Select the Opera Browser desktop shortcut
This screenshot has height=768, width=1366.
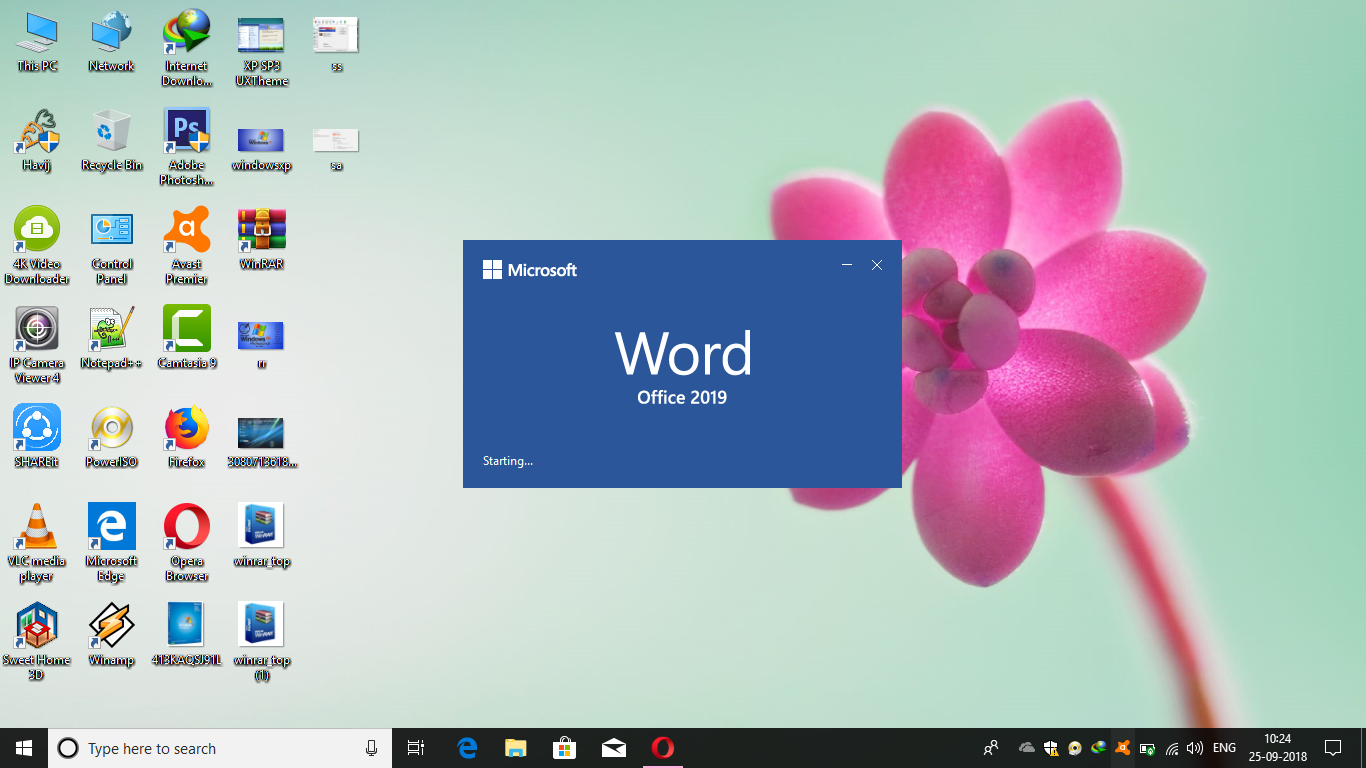point(187,543)
